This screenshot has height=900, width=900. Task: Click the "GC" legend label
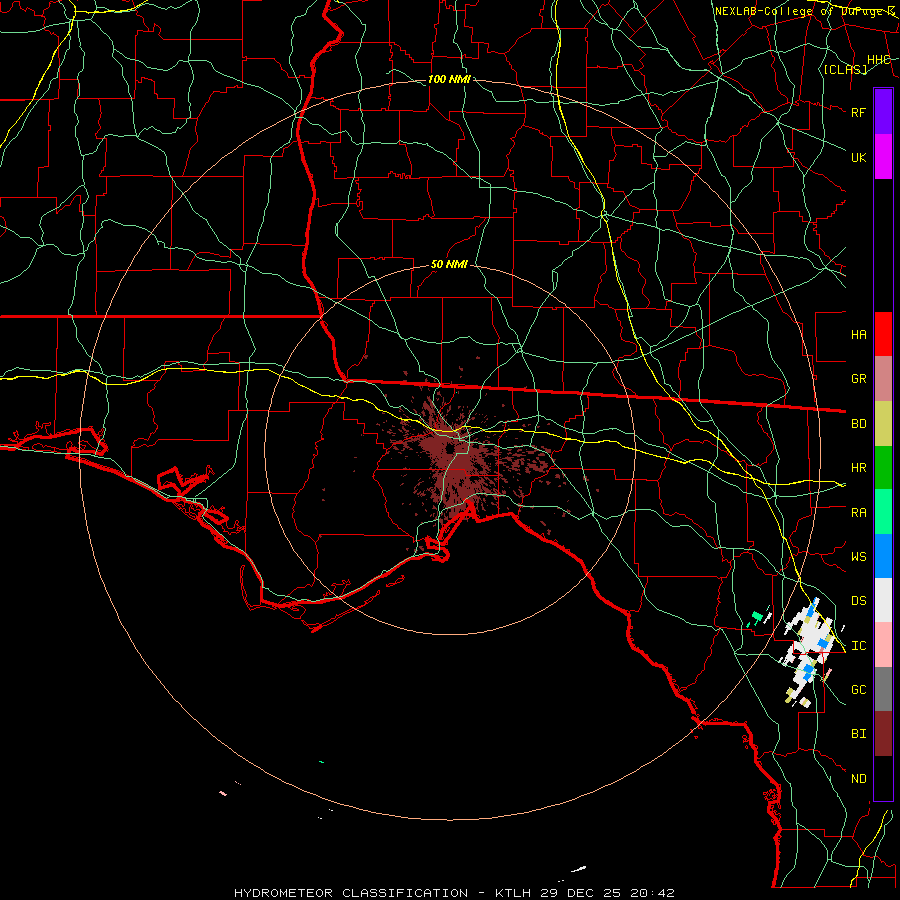point(858,689)
